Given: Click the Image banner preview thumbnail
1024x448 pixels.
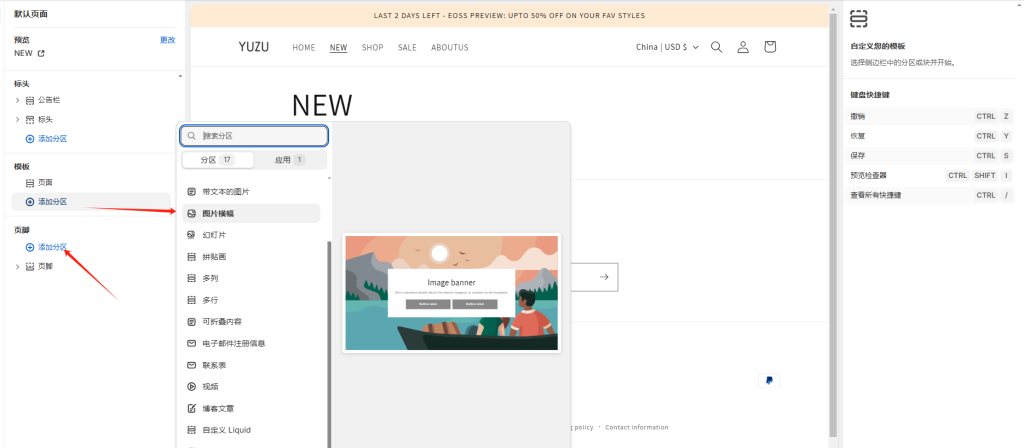Looking at the screenshot, I should pos(451,292).
